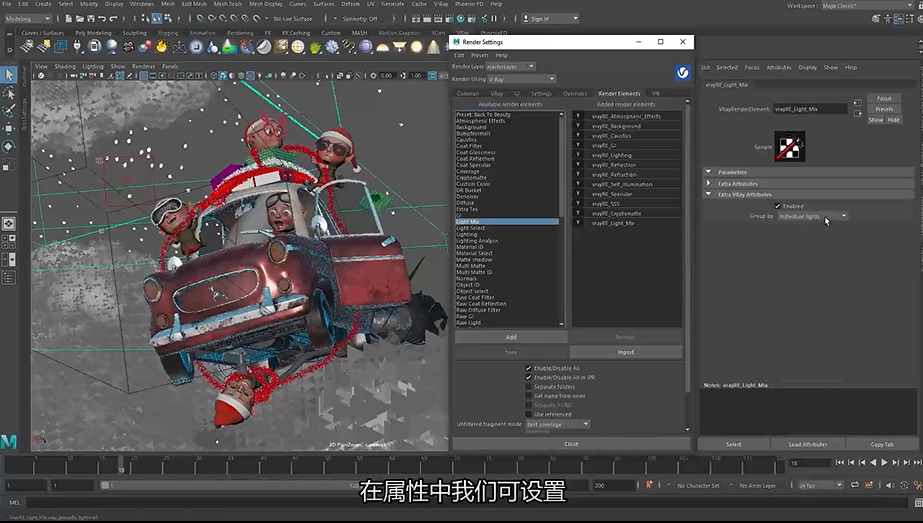Click the fire flame shelf icon
Image resolution: width=923 pixels, height=523 pixels.
[161, 46]
